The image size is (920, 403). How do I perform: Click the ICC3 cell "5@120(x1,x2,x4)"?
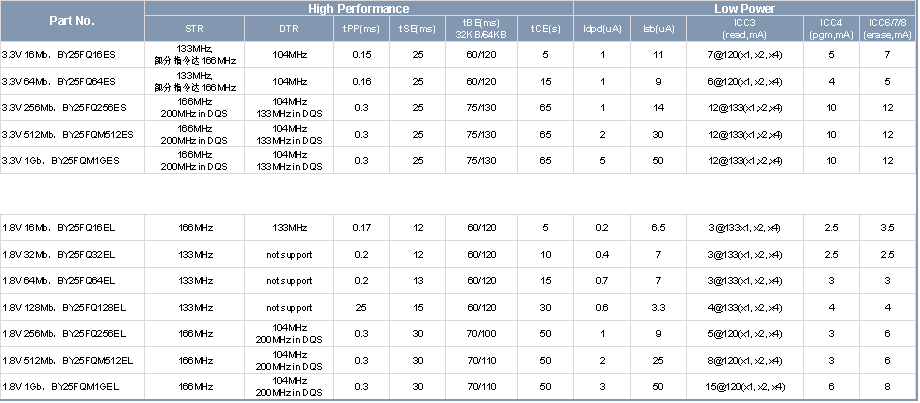[745, 334]
